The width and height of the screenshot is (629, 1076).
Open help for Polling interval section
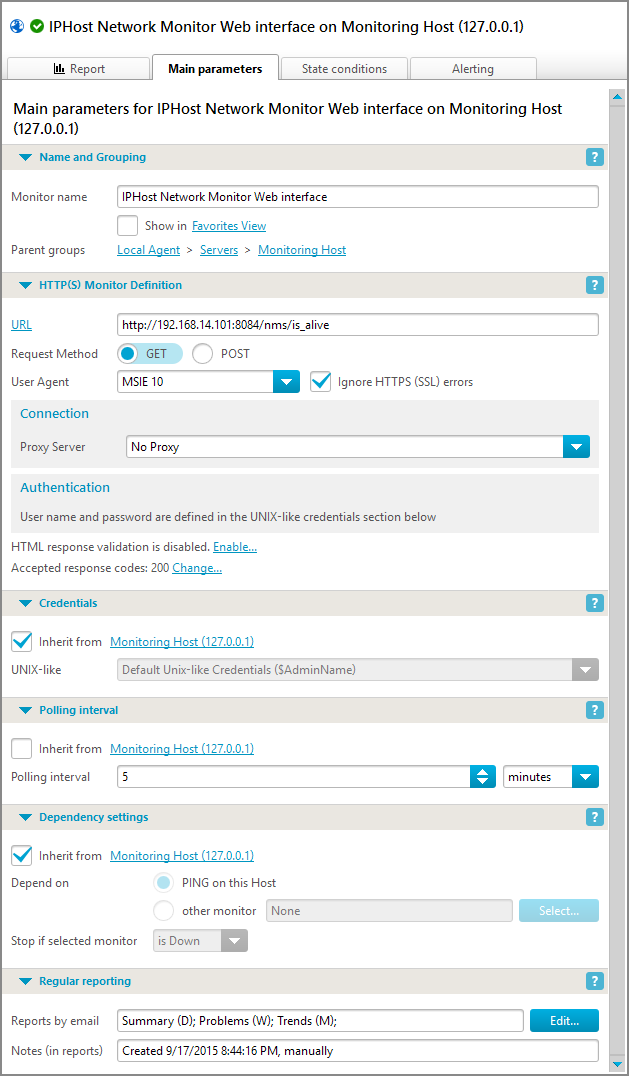(x=595, y=710)
